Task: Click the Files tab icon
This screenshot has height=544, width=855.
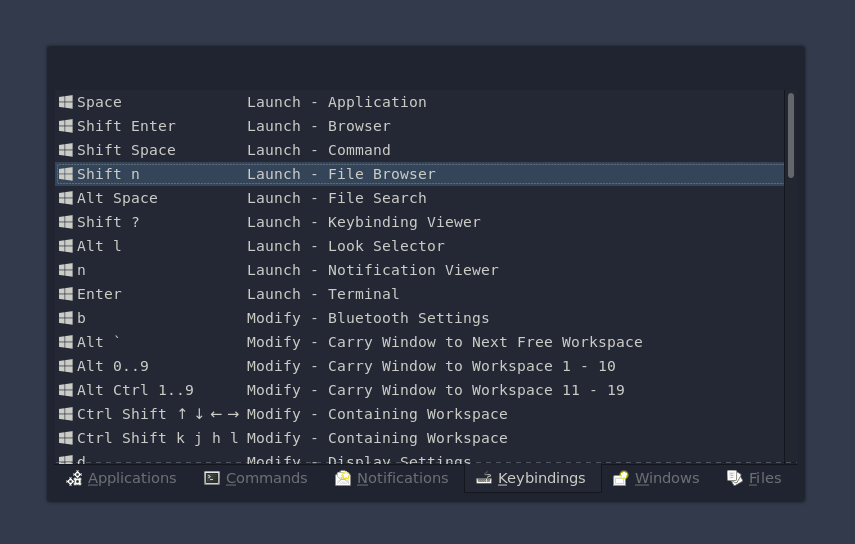Action: tap(735, 478)
